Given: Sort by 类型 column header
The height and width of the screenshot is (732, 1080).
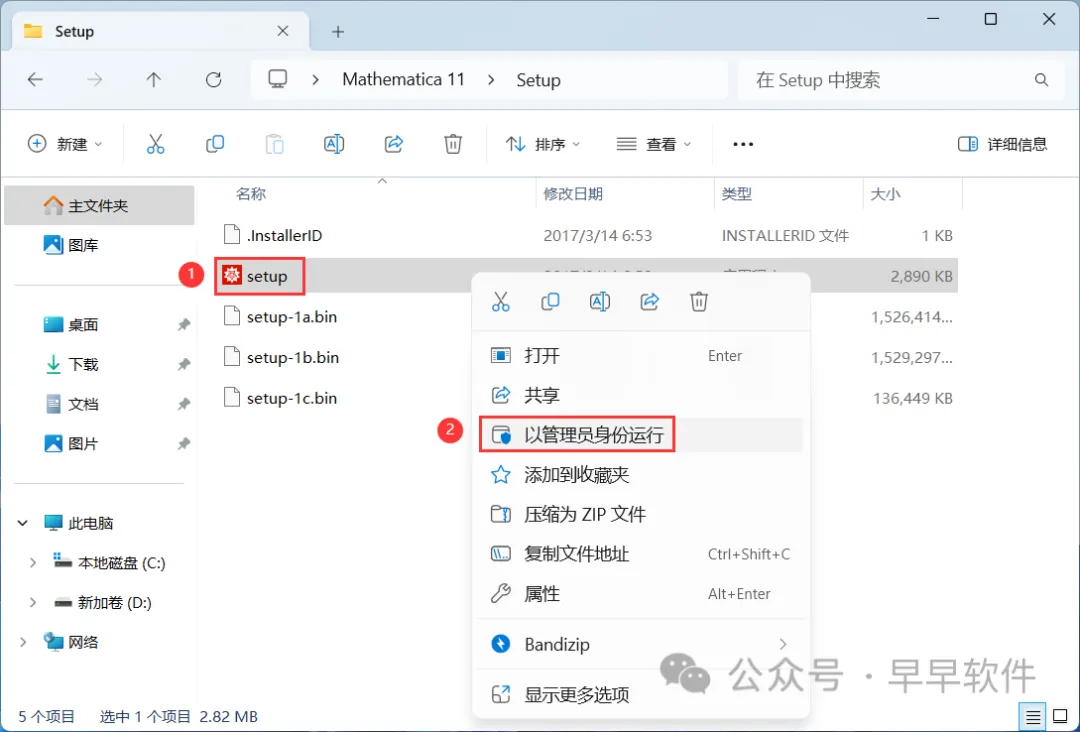Looking at the screenshot, I should (736, 194).
